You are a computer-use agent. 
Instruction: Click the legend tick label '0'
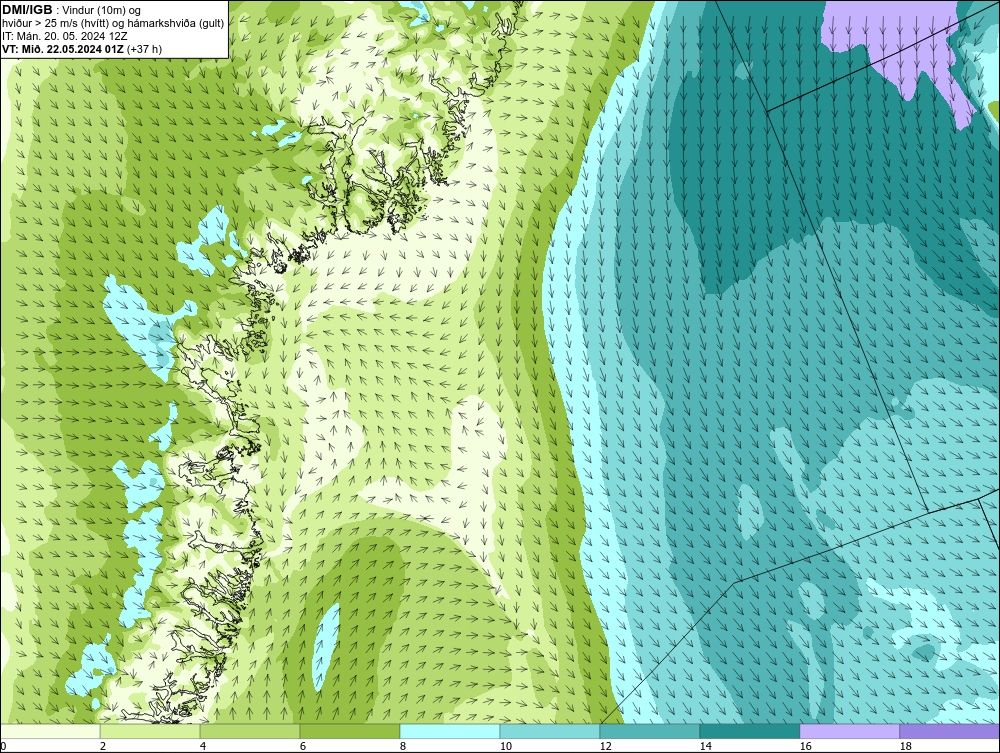click(x=3, y=746)
